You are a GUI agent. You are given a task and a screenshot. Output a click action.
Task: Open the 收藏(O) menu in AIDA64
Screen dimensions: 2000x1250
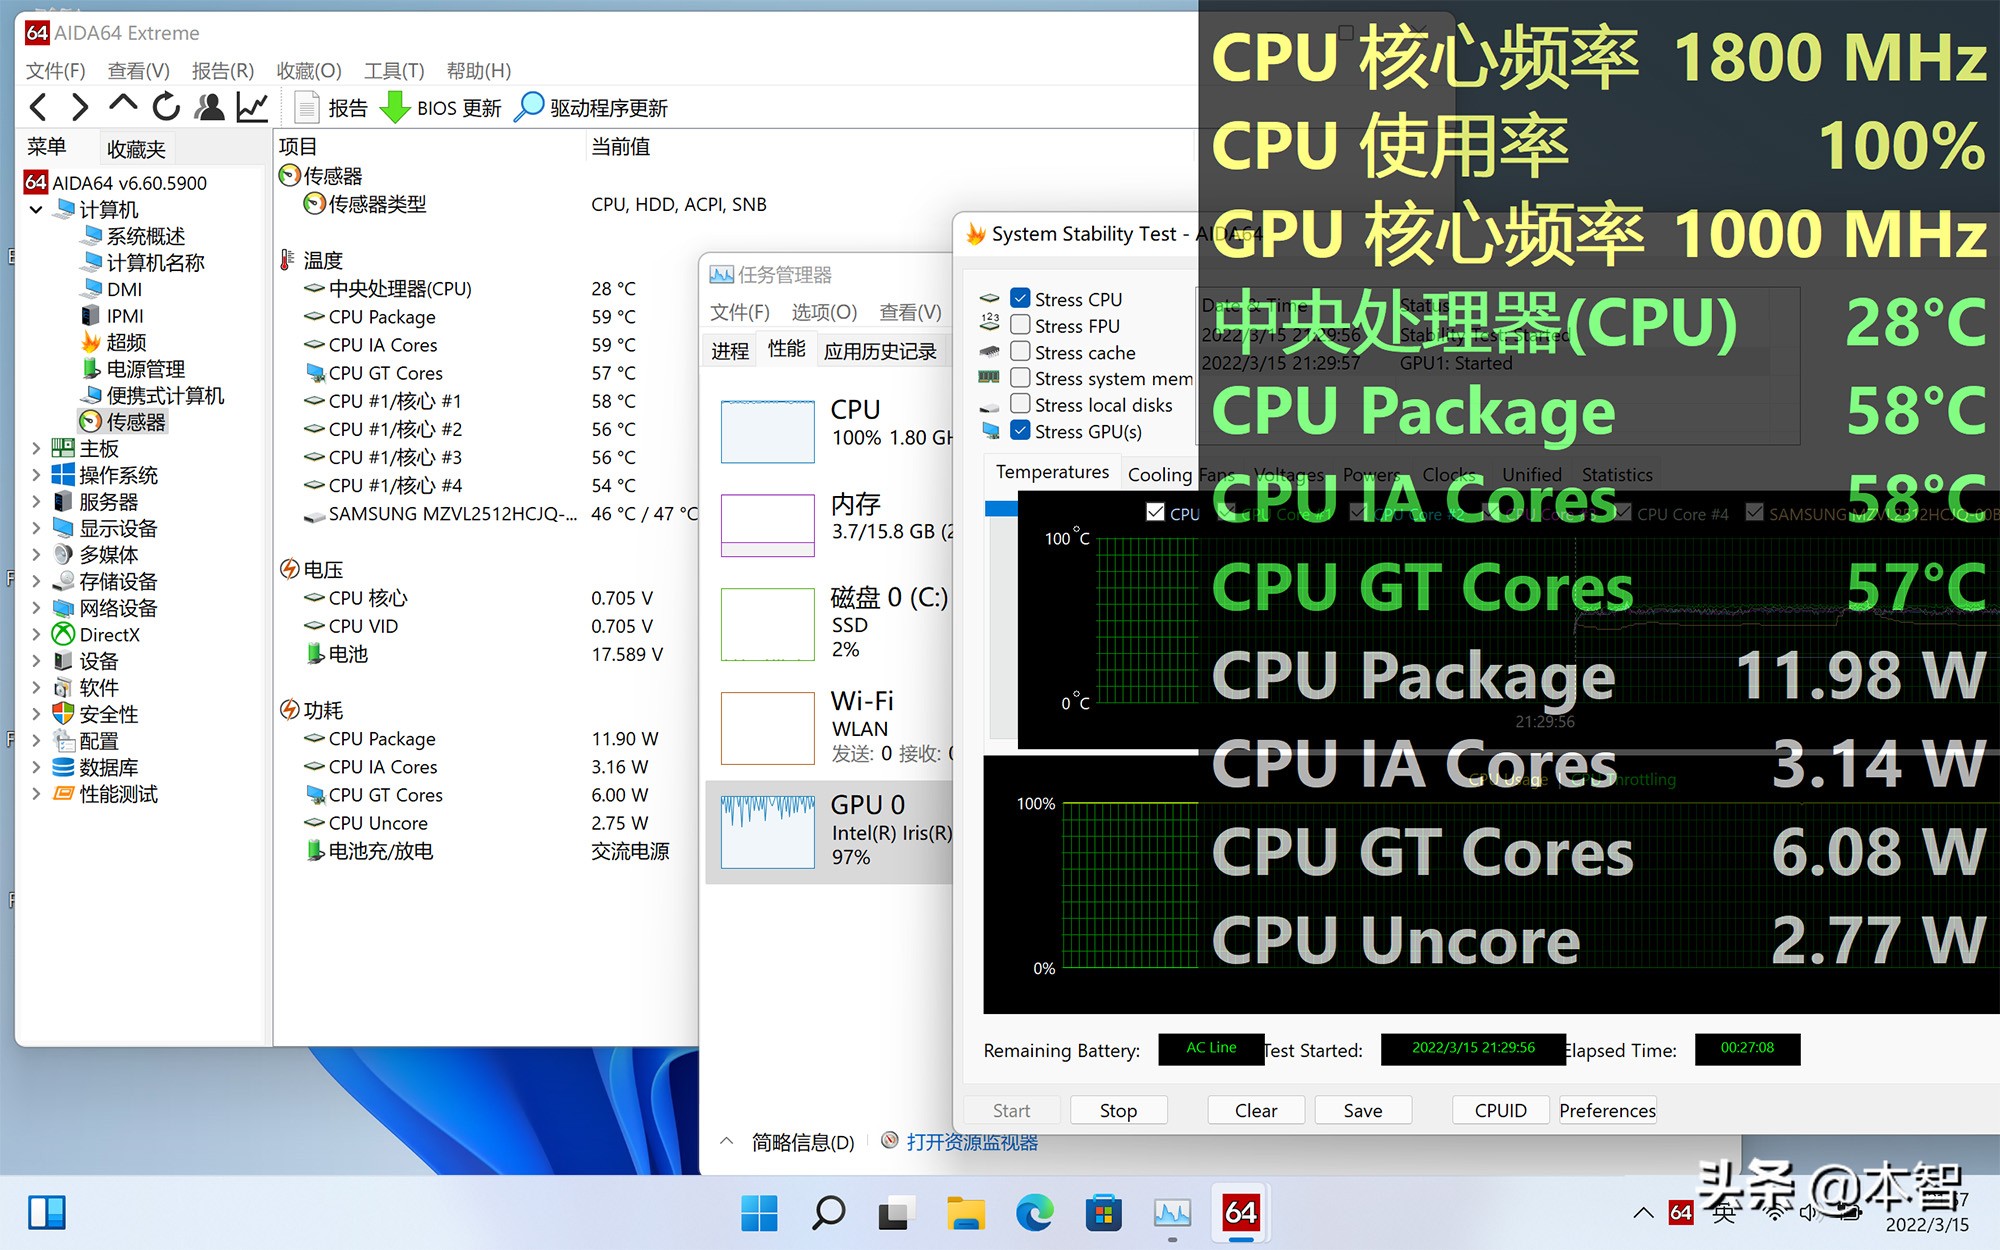[309, 71]
